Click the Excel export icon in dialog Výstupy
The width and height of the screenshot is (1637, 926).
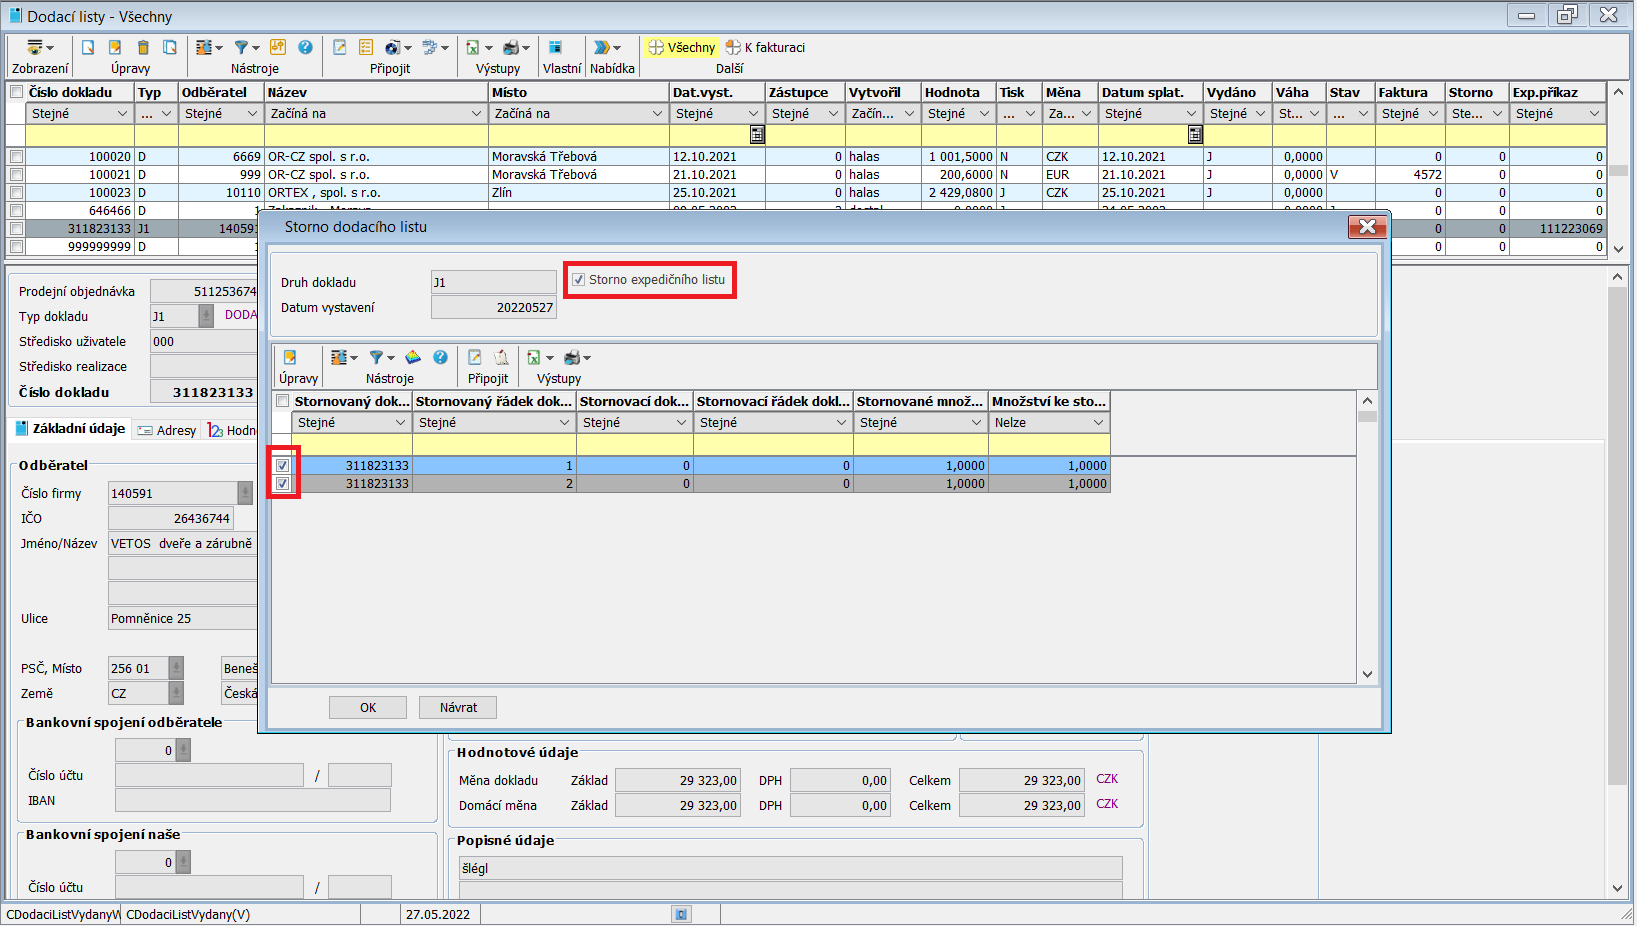[x=534, y=357]
